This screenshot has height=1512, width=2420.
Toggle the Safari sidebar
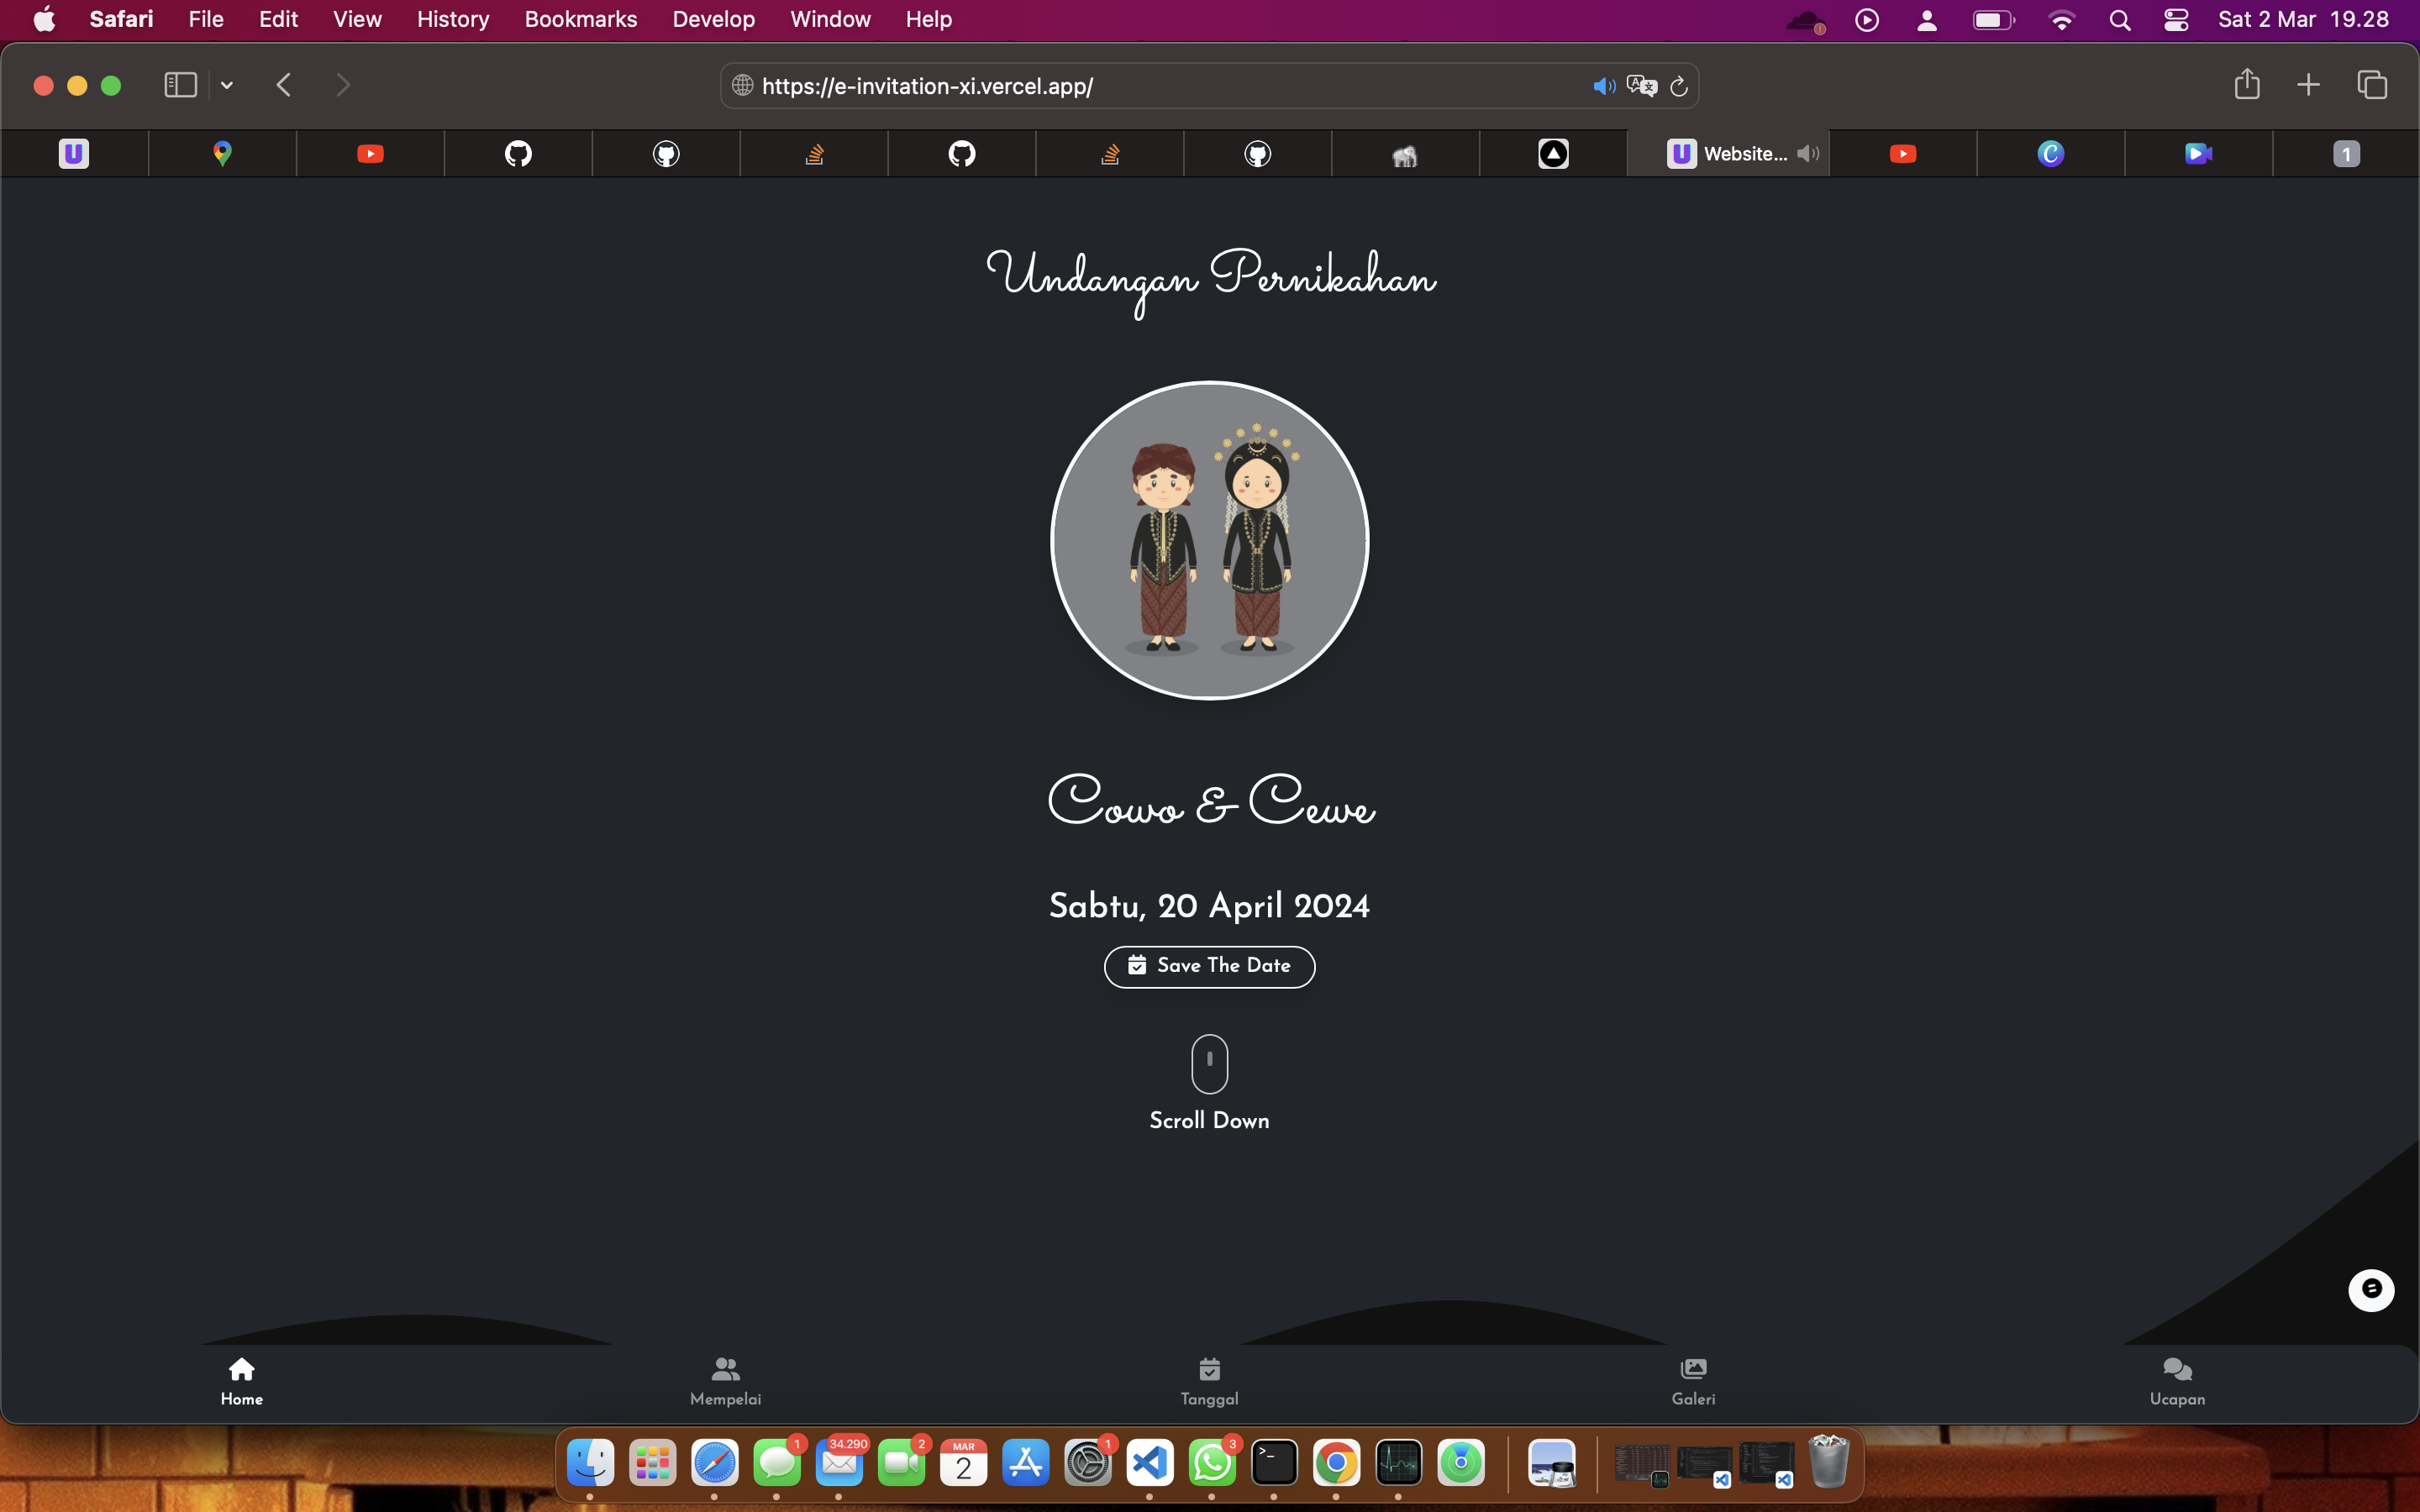180,85
